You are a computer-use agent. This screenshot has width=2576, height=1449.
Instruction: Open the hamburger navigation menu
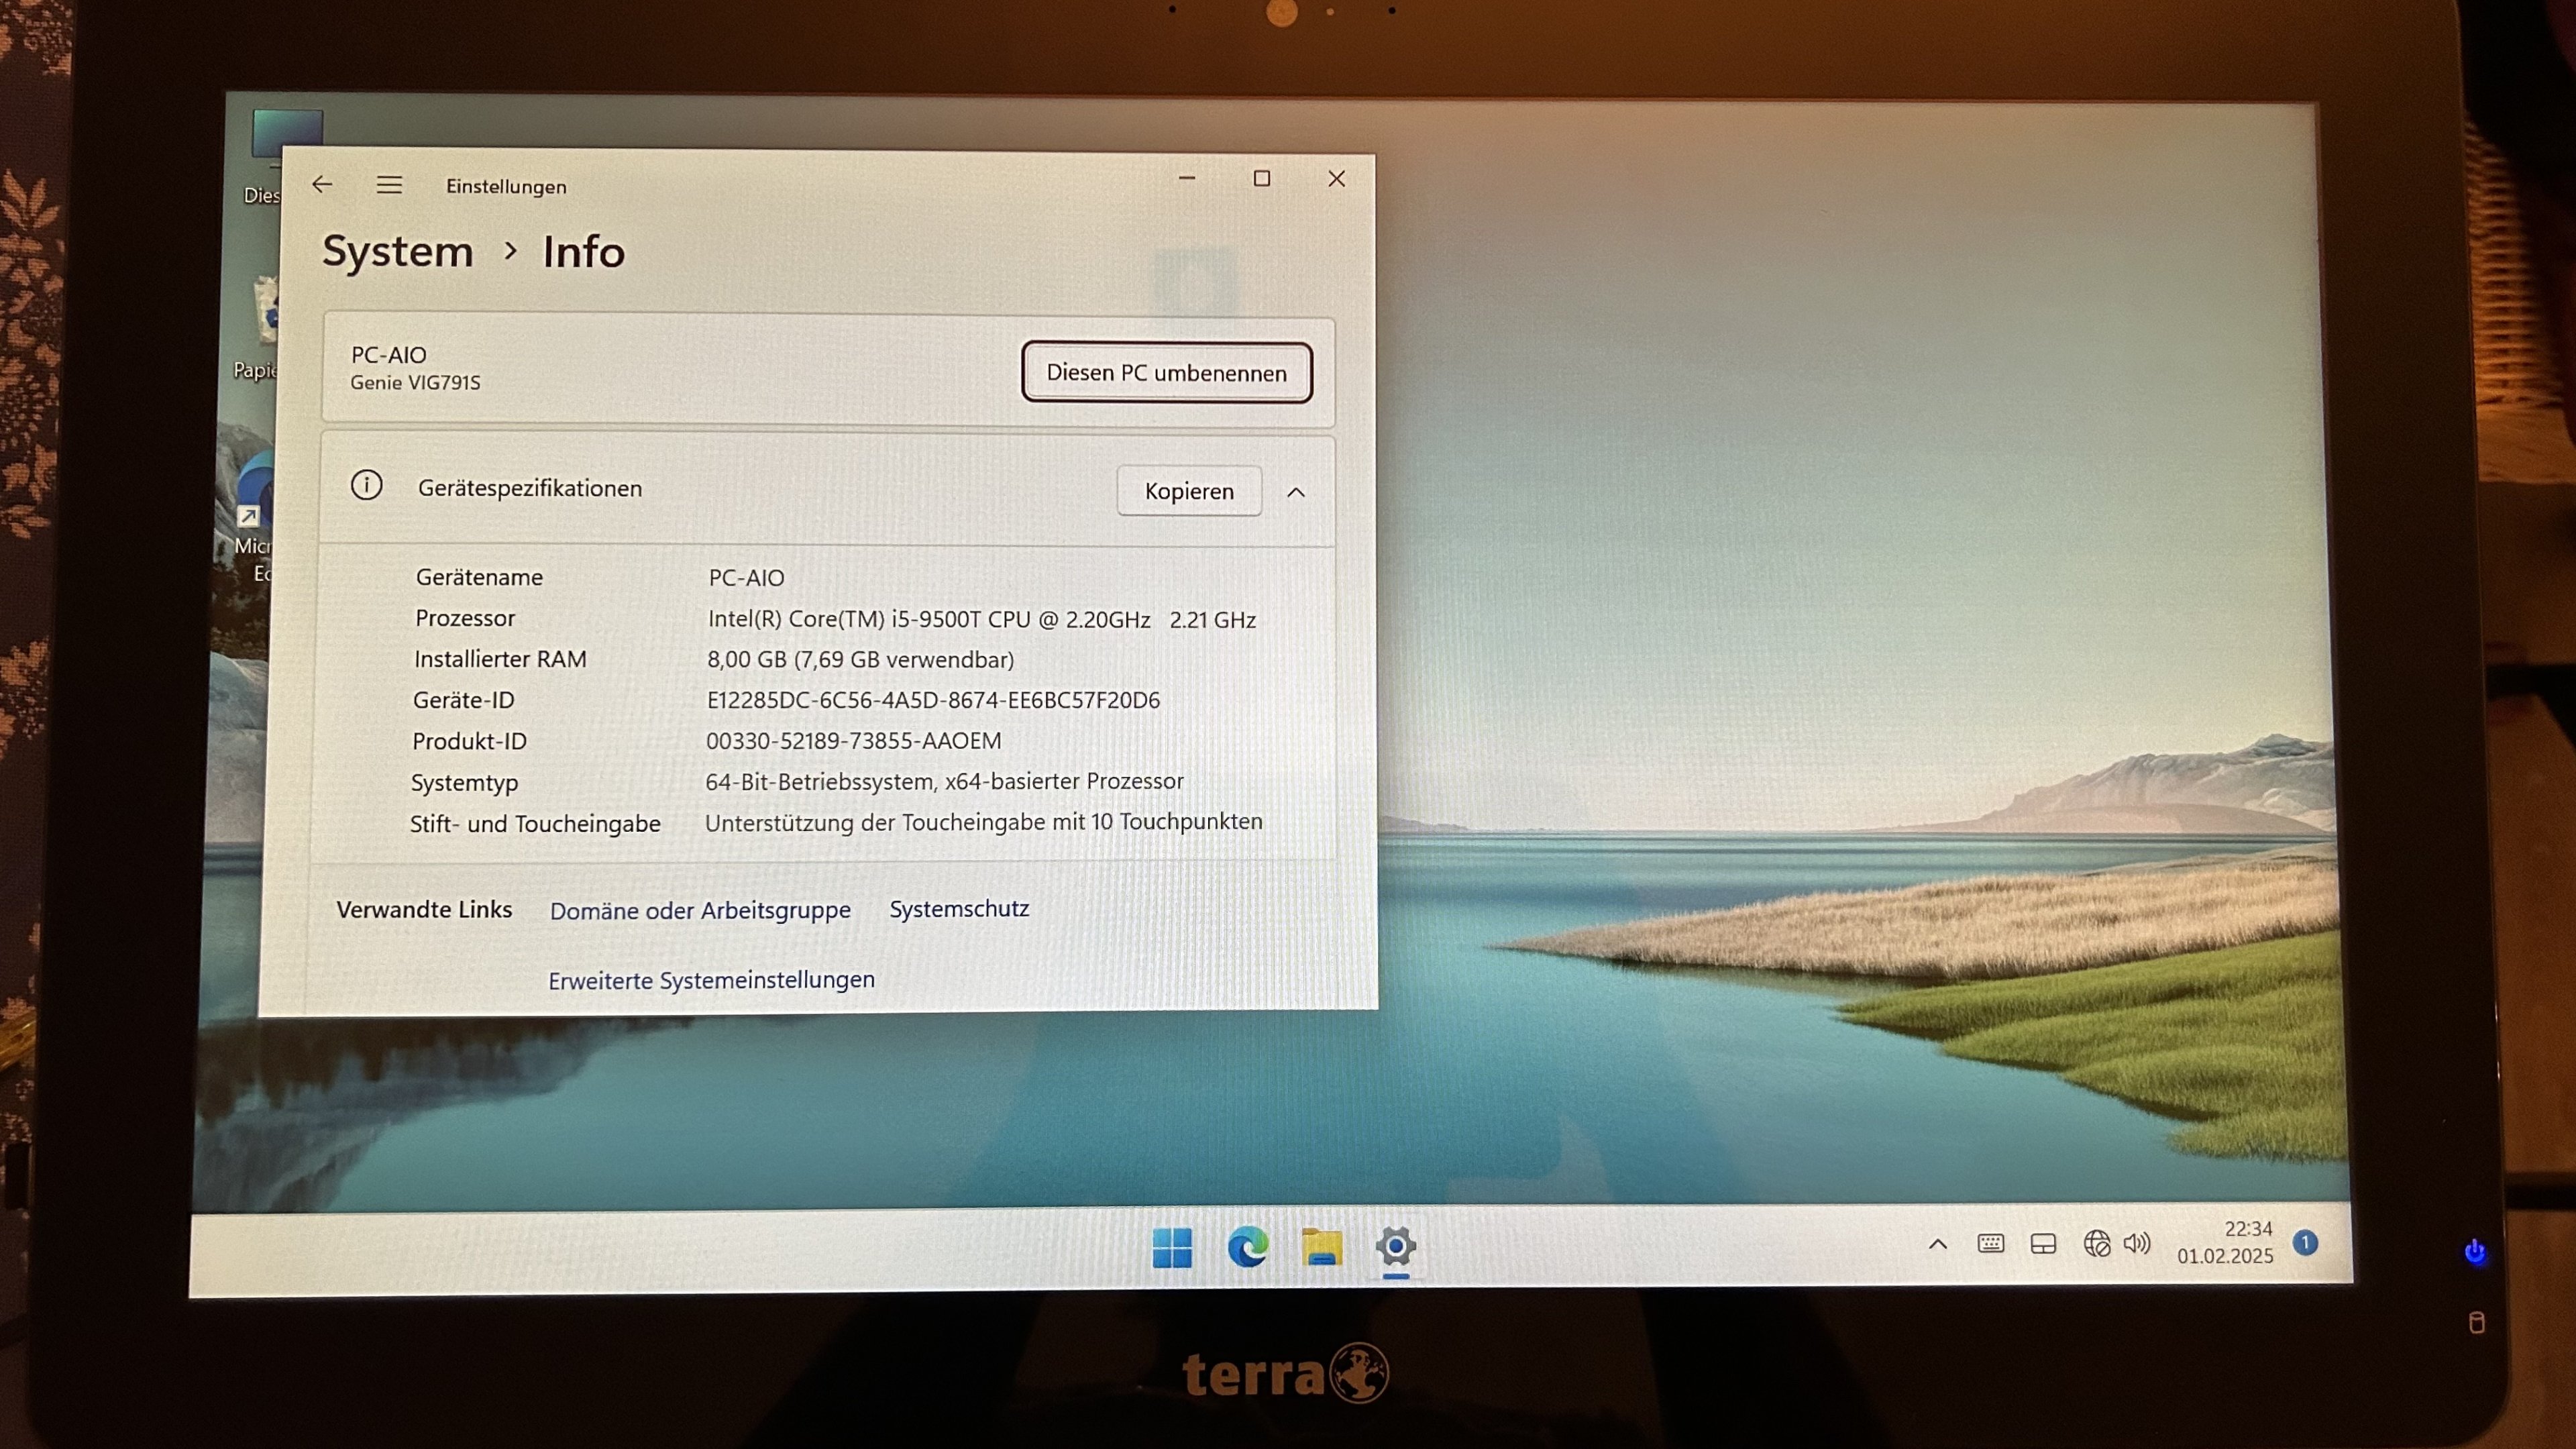click(389, 185)
